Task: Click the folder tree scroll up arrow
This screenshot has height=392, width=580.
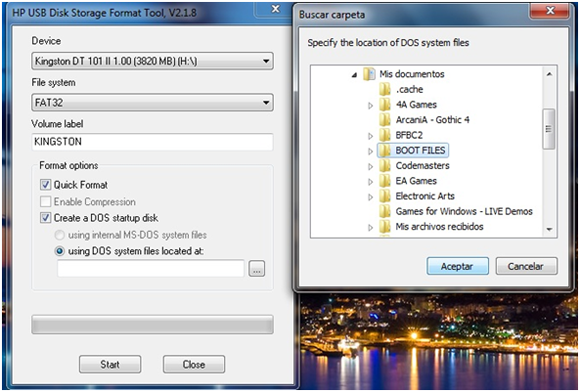Action: pos(549,74)
